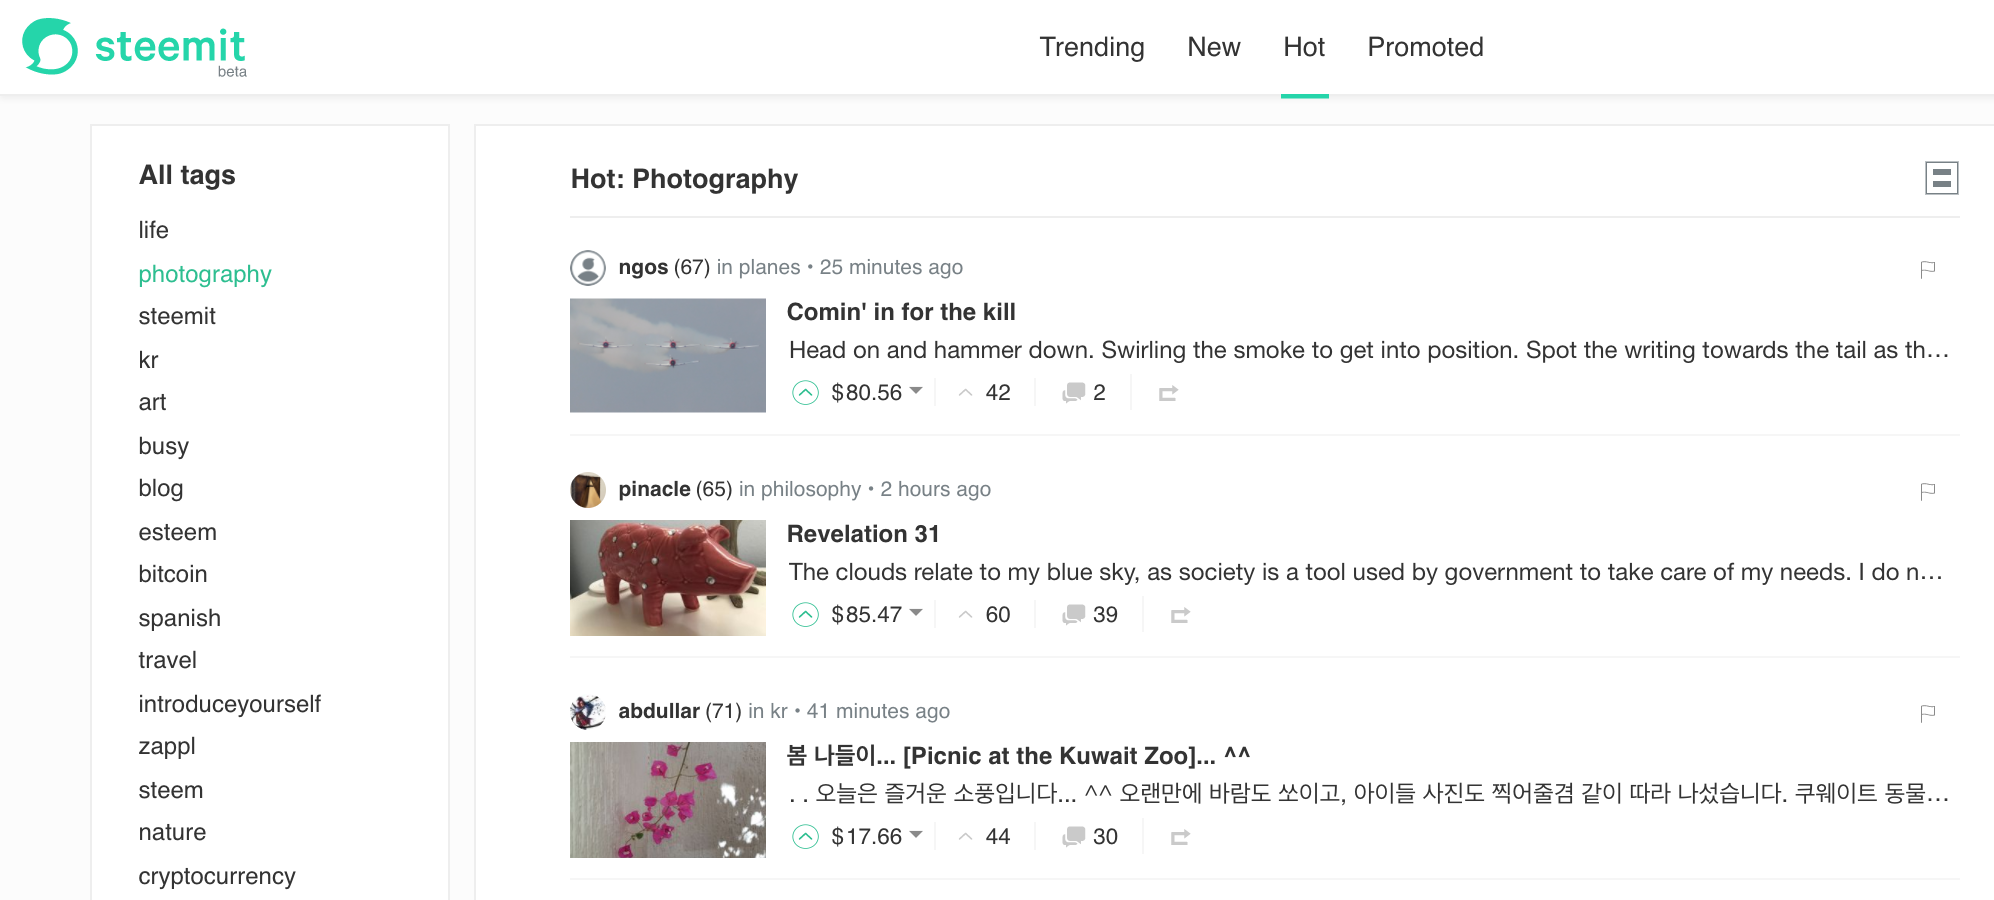Viewport: 1994px width, 900px height.
Task: Flag the abdullar post
Action: (1928, 712)
